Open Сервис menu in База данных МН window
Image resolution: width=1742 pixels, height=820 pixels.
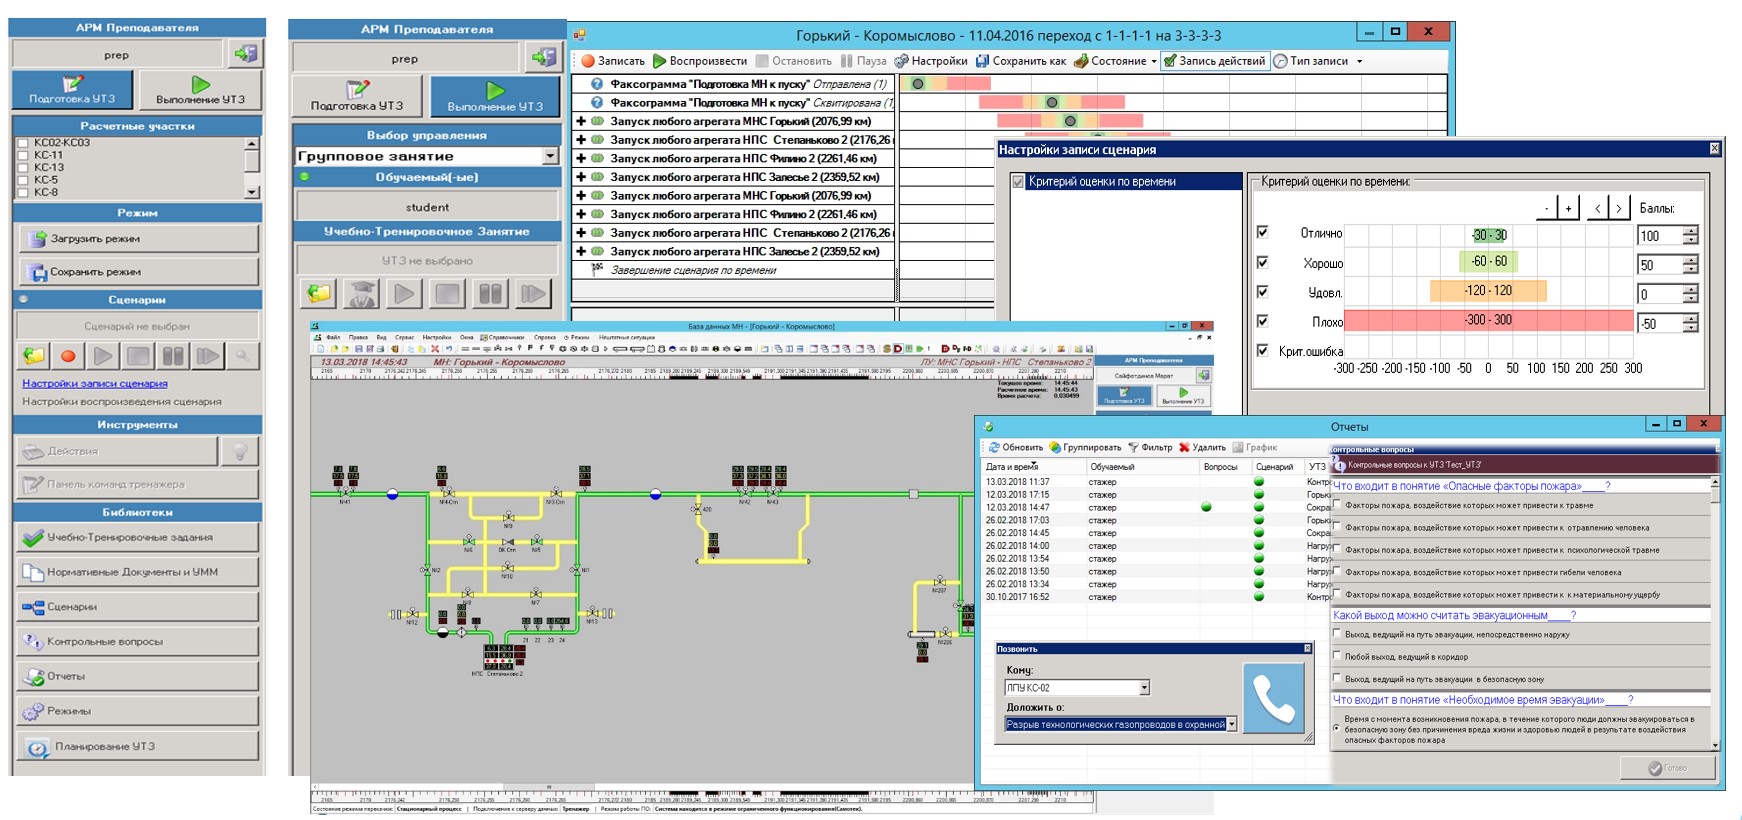(404, 338)
